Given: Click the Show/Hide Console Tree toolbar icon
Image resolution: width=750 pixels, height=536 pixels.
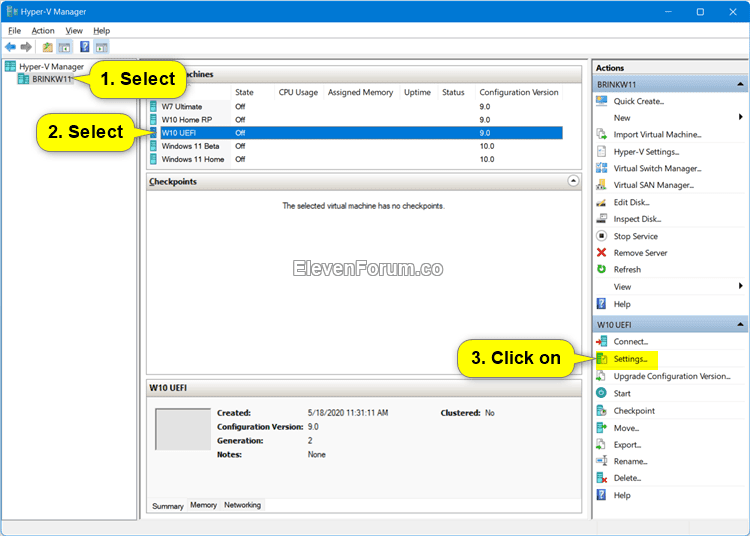Looking at the screenshot, I should tap(65, 47).
